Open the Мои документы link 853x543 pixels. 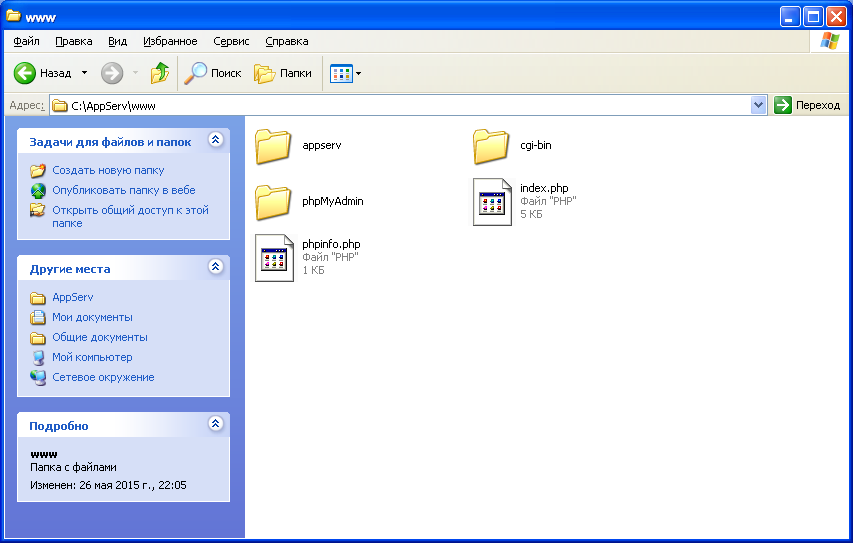coord(92,317)
